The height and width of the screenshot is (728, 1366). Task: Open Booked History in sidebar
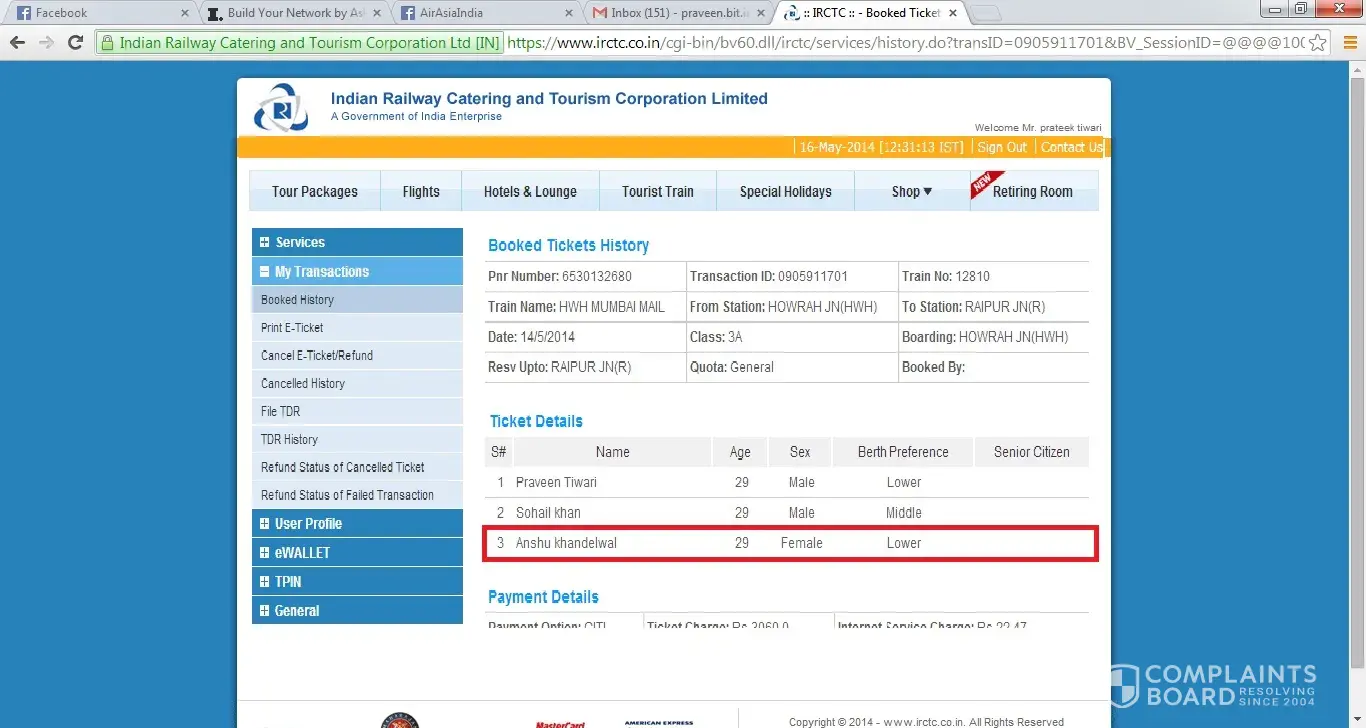pyautogui.click(x=357, y=299)
